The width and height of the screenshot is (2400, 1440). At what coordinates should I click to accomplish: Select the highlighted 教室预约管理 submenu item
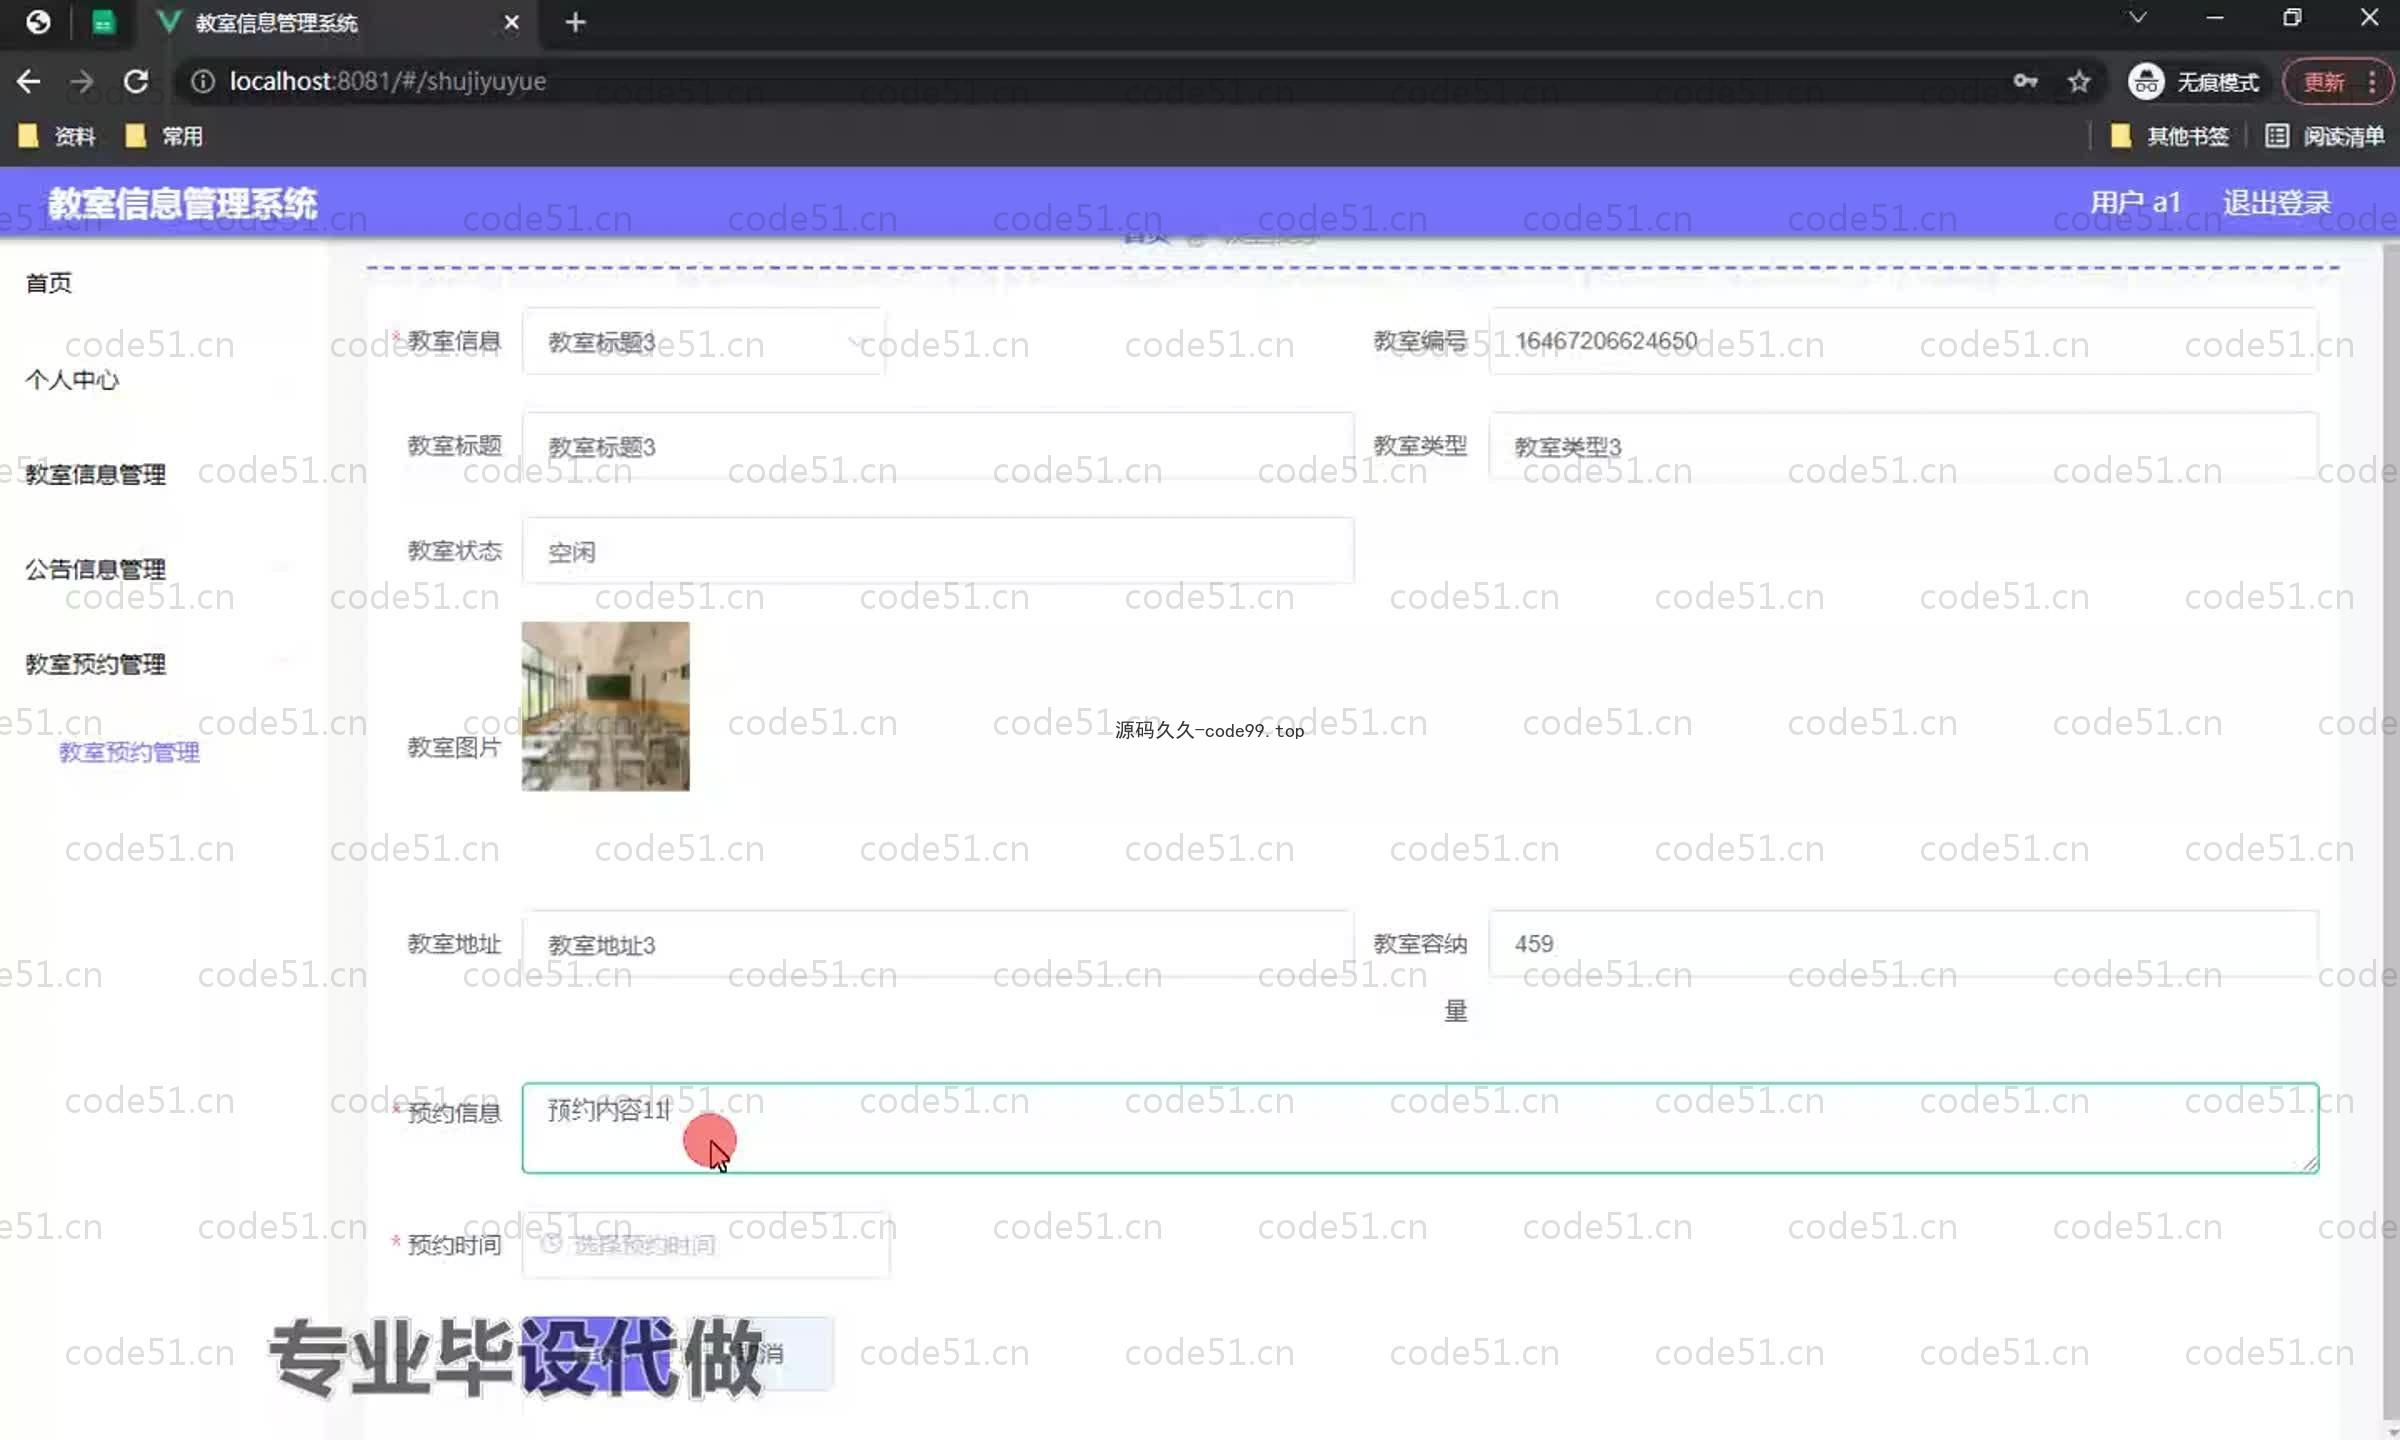(x=129, y=752)
